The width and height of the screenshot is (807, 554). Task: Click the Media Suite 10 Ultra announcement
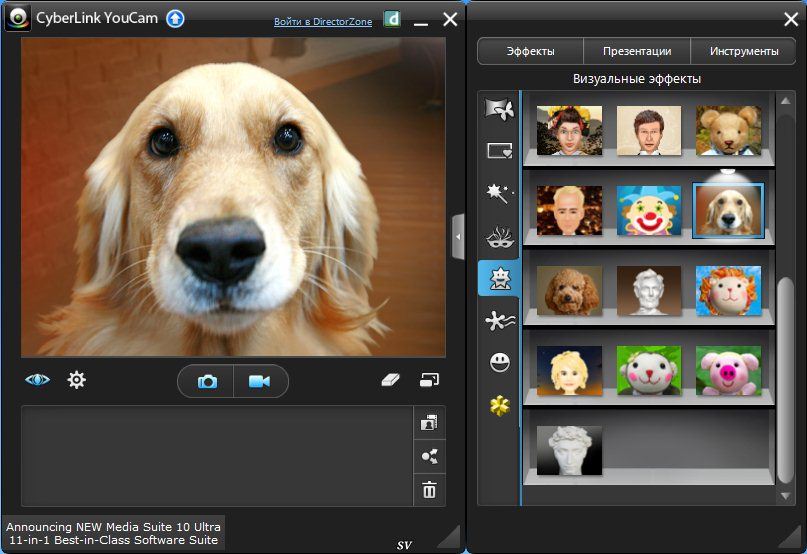[113, 532]
